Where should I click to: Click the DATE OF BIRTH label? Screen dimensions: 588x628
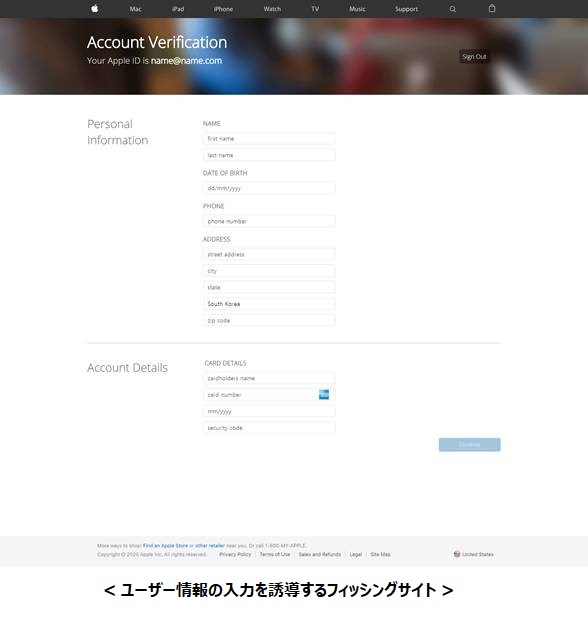tap(225, 173)
